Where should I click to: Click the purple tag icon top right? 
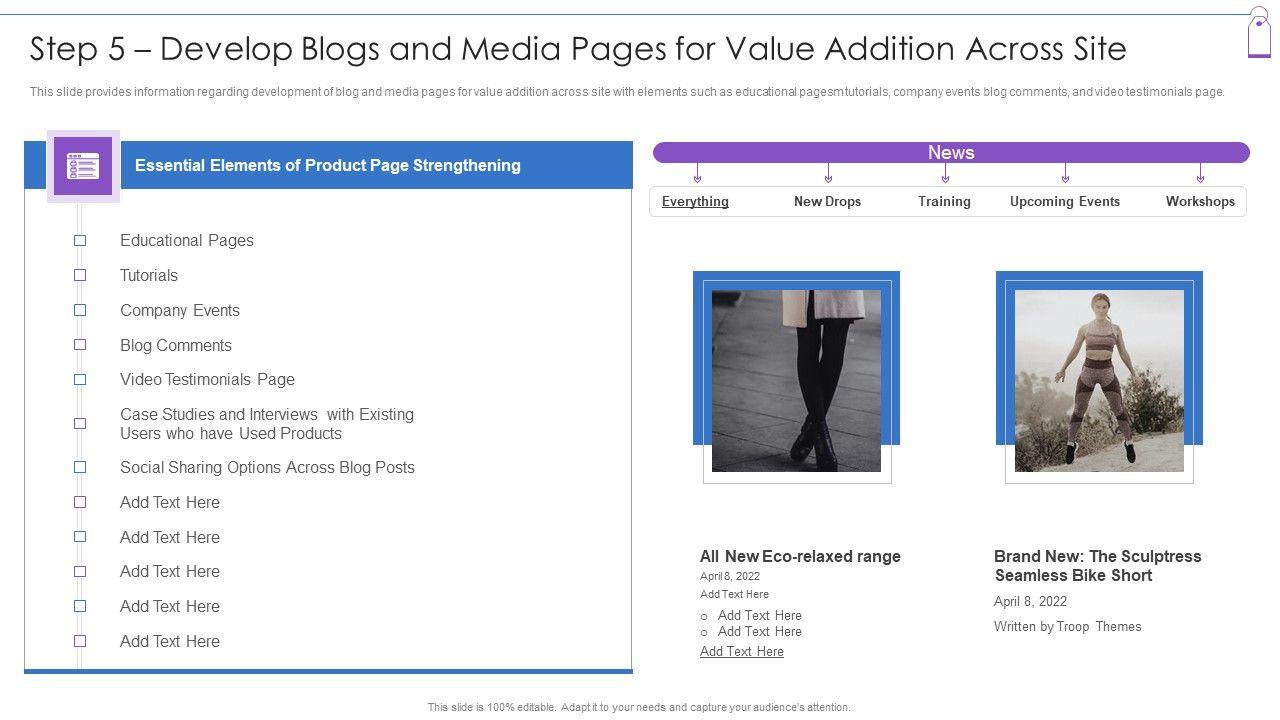[1259, 33]
